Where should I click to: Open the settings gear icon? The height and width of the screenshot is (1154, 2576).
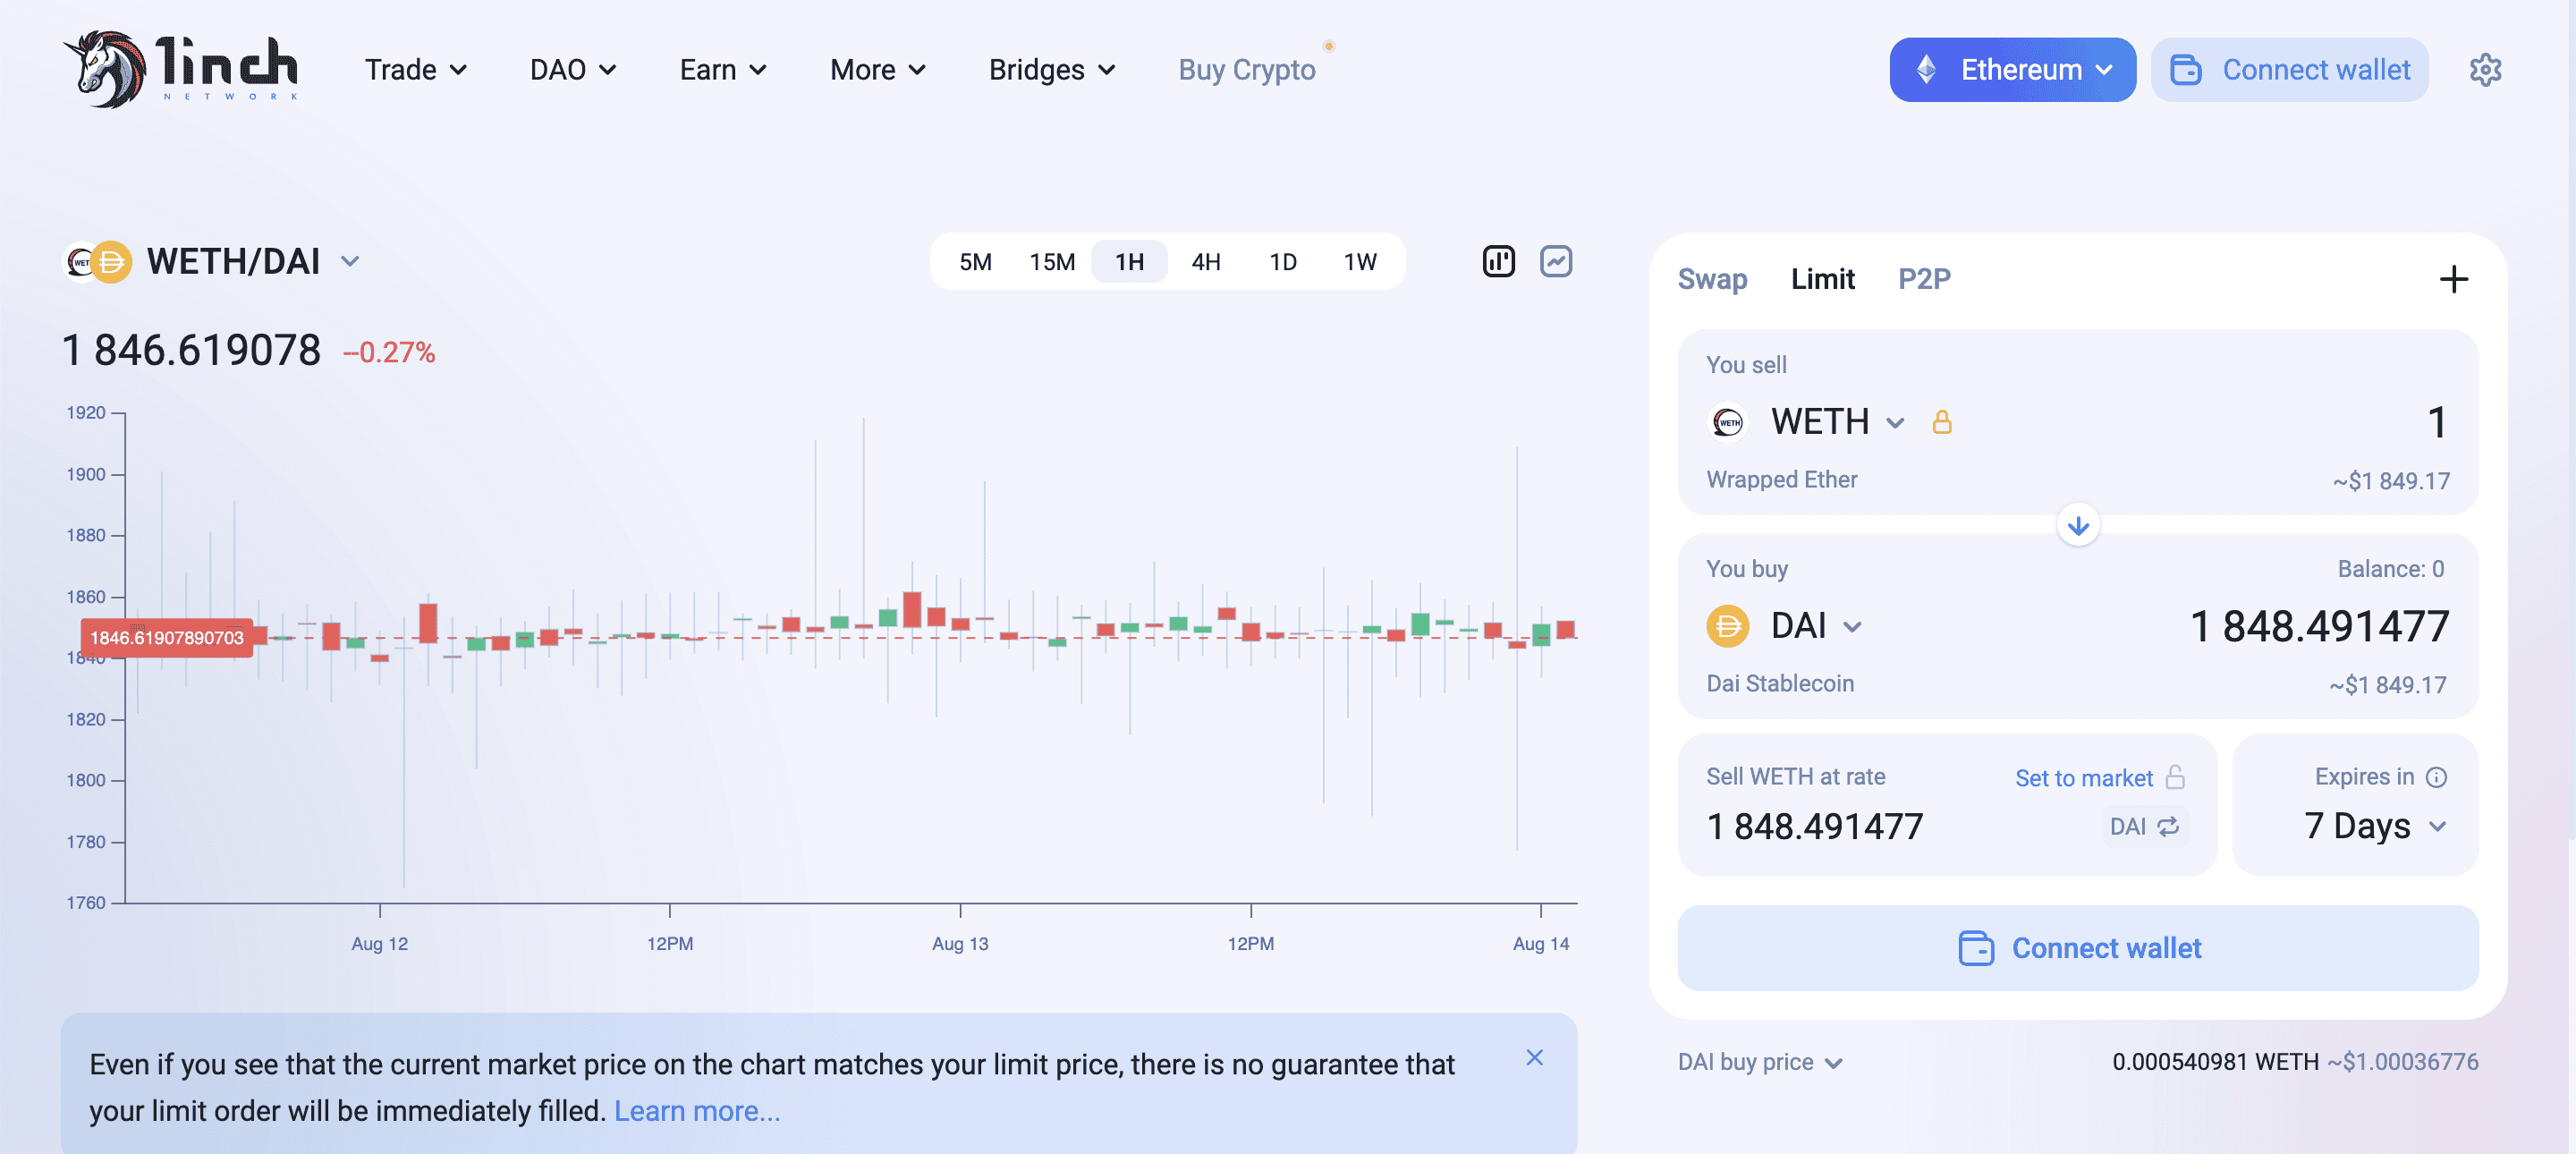pyautogui.click(x=2485, y=70)
